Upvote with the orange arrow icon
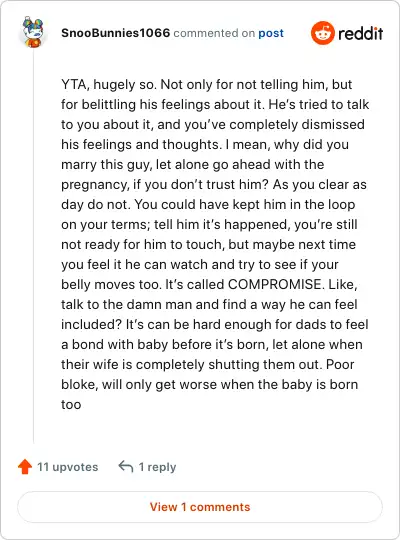The width and height of the screenshot is (400, 540). pyautogui.click(x=25, y=467)
